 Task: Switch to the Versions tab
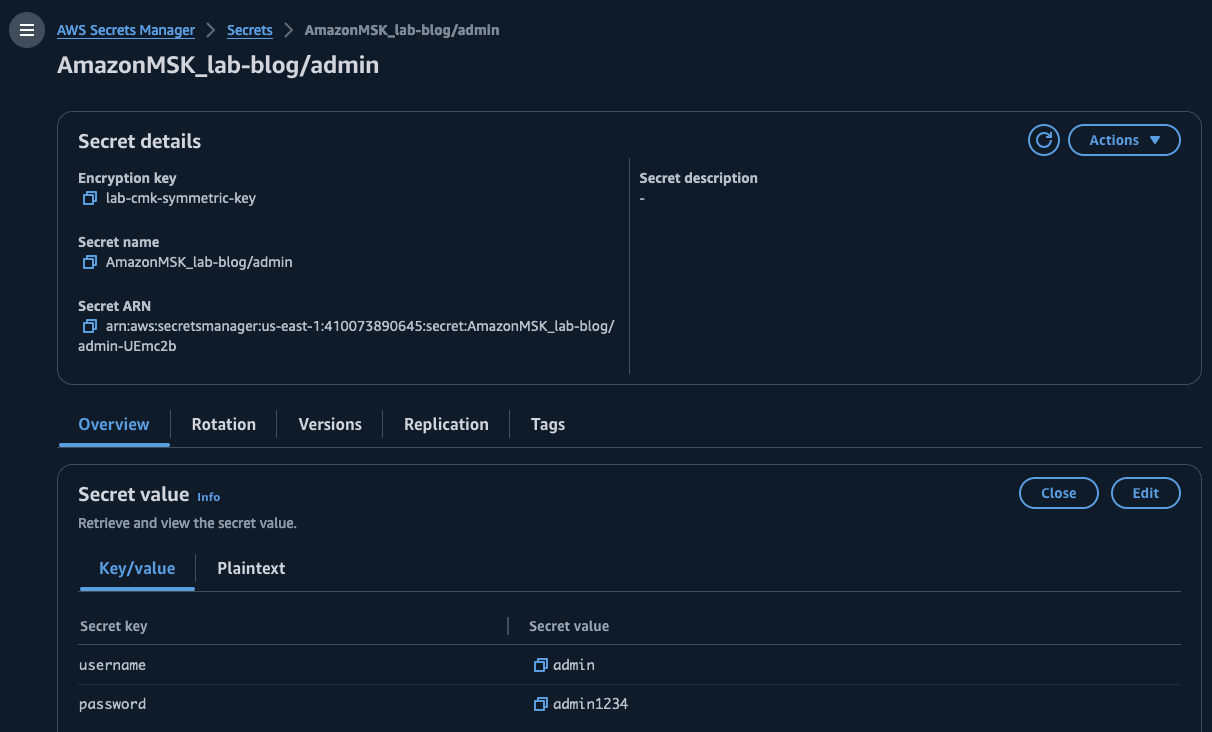point(330,424)
